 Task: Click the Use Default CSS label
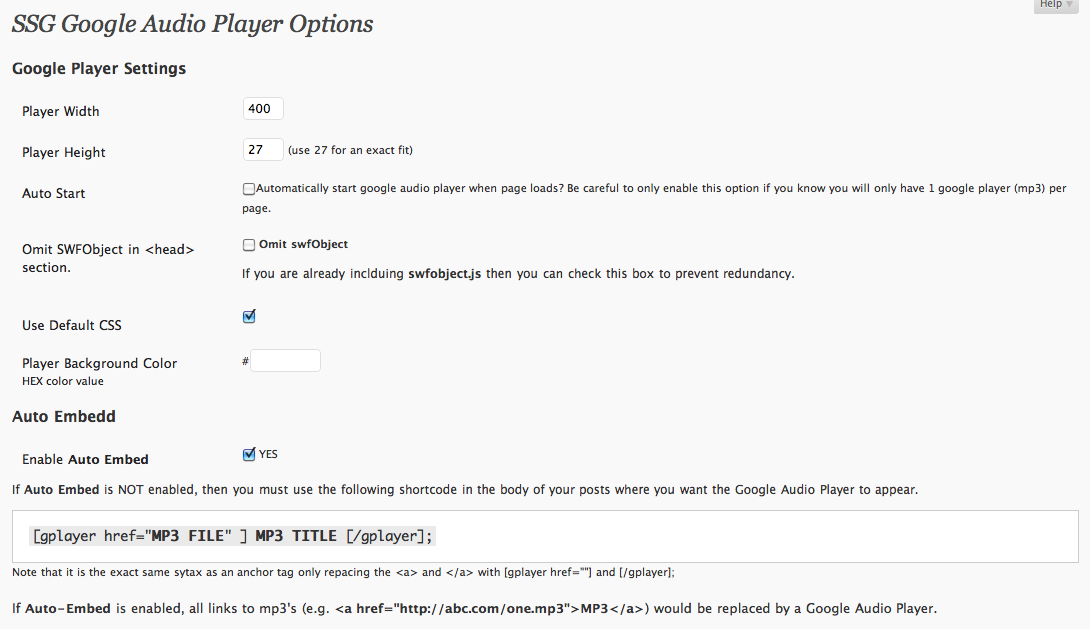(x=72, y=325)
